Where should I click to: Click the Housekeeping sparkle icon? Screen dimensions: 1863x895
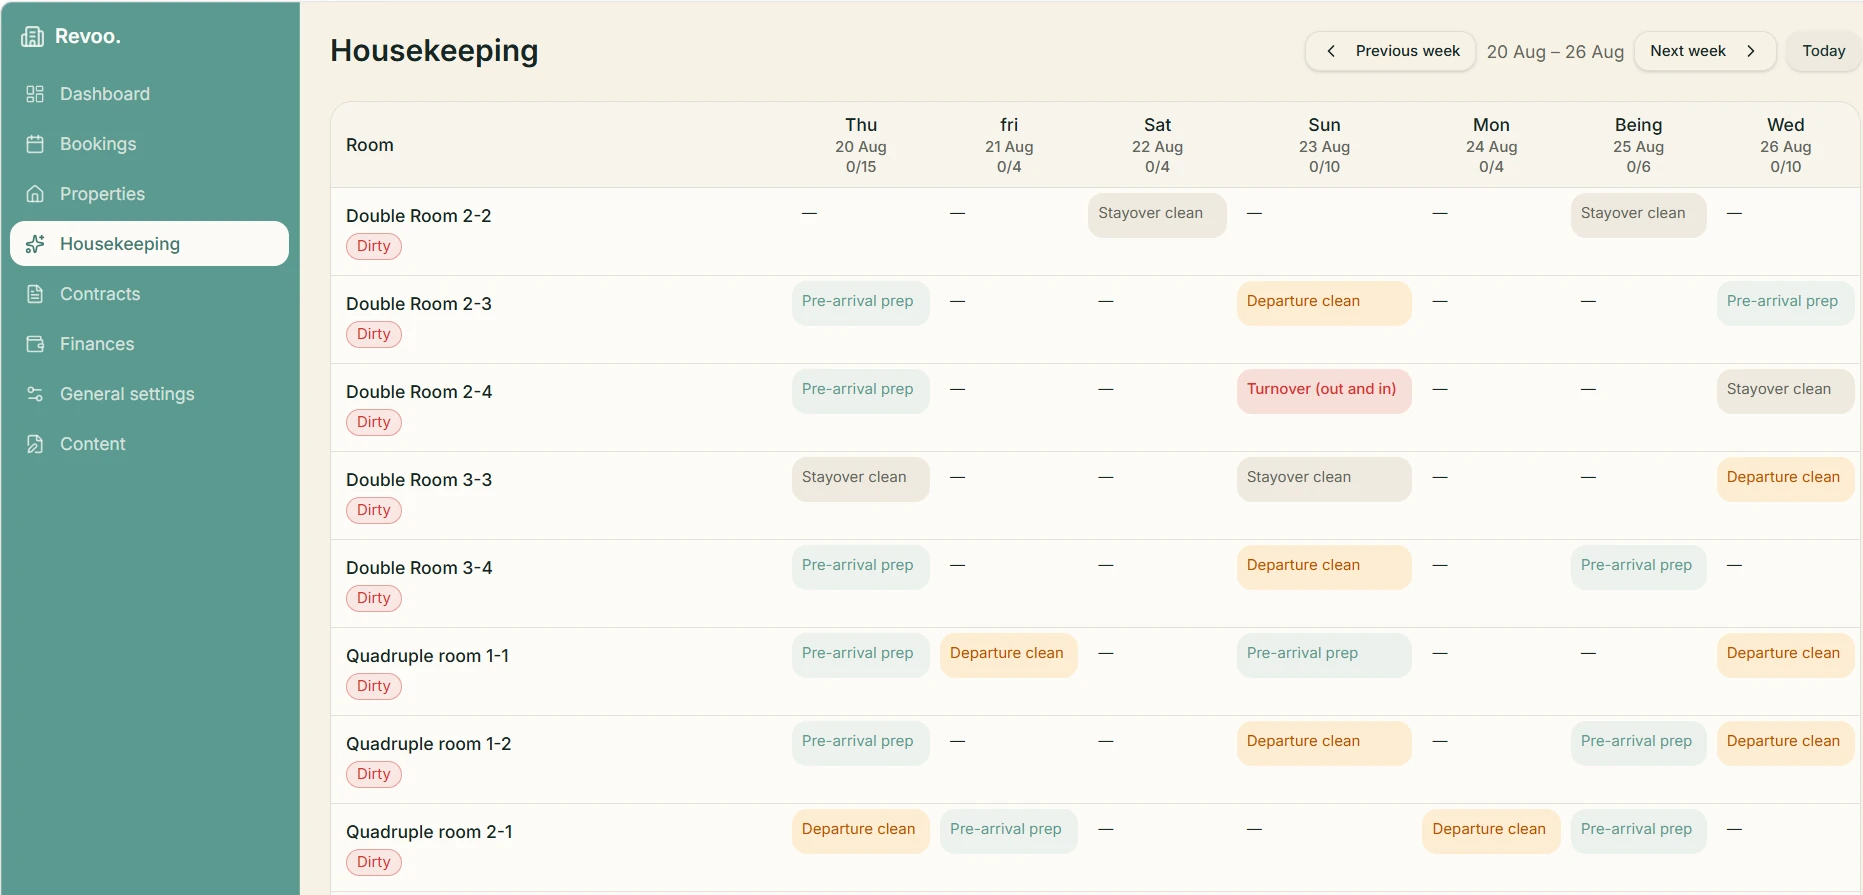[35, 244]
